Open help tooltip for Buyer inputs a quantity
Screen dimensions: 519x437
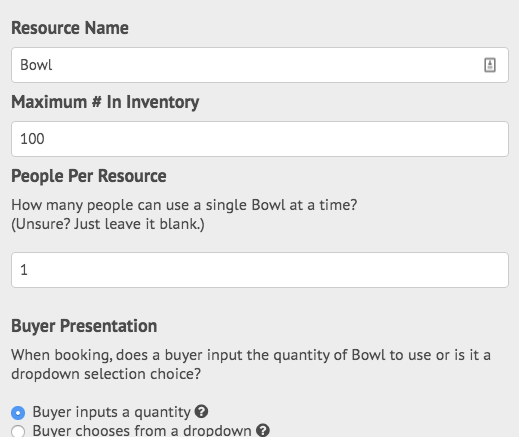click(201, 412)
